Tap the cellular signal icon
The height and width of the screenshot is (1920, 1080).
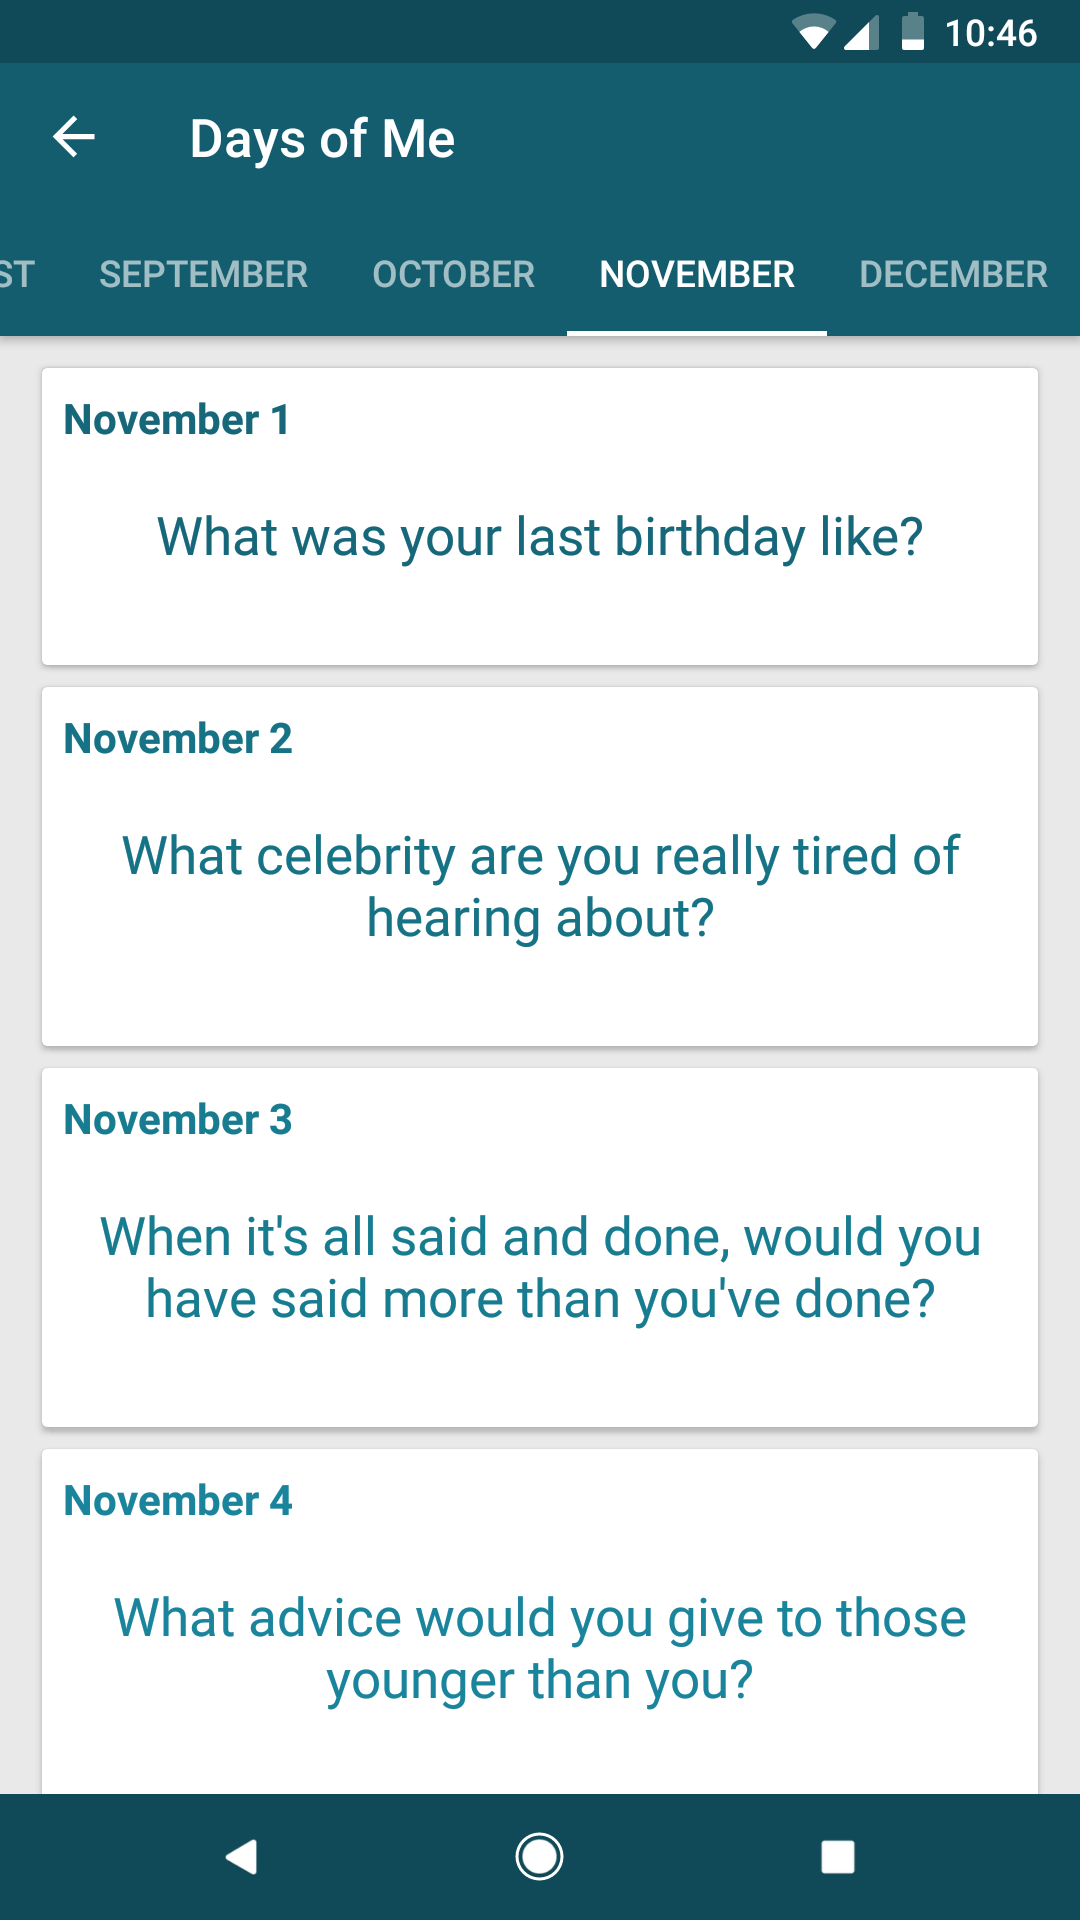tap(861, 33)
